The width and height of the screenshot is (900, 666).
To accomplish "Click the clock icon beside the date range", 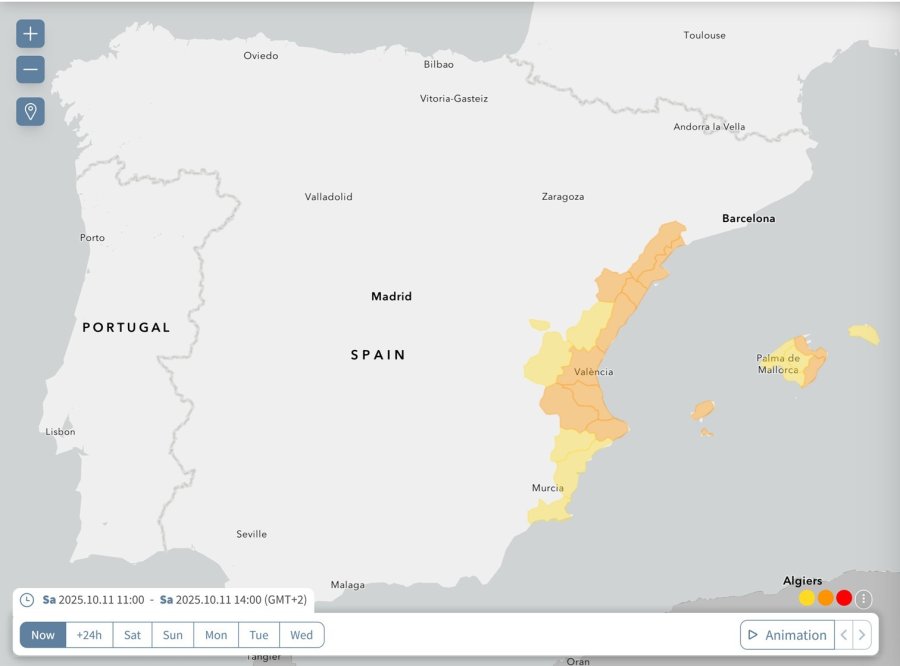I will [x=27, y=600].
